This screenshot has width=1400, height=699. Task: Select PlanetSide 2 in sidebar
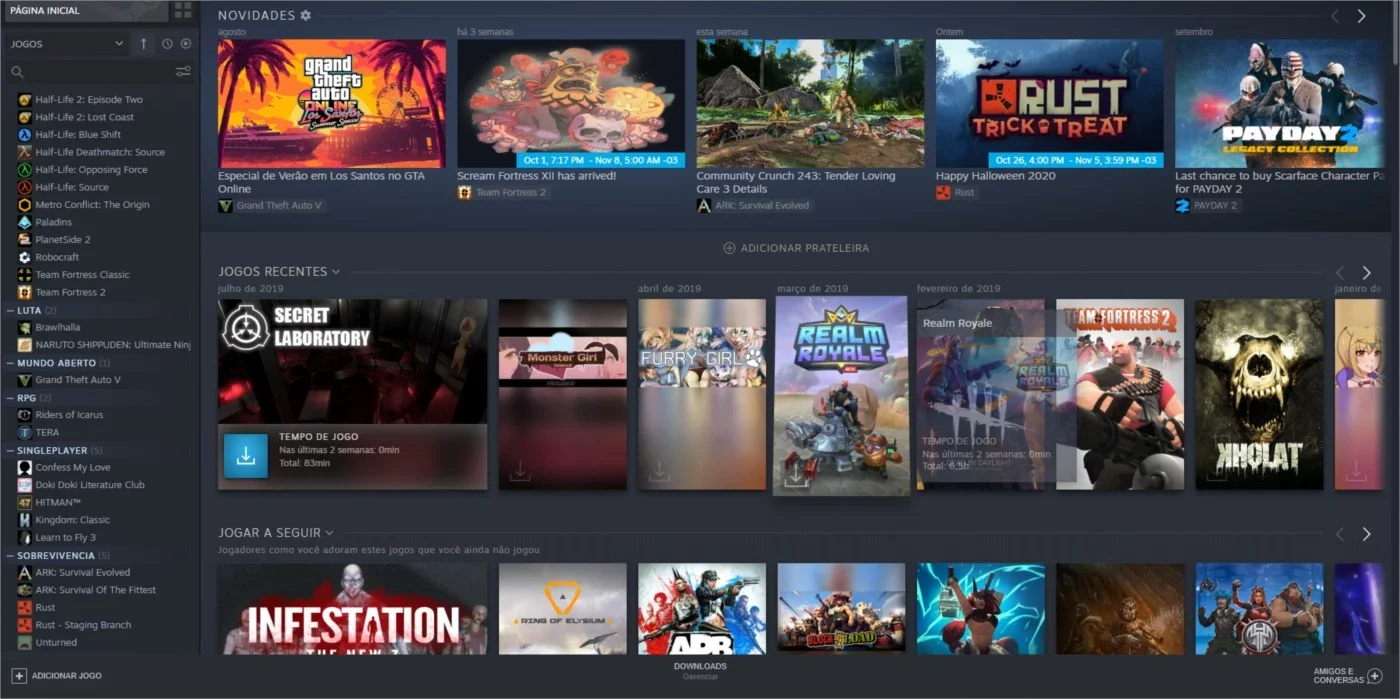point(63,240)
